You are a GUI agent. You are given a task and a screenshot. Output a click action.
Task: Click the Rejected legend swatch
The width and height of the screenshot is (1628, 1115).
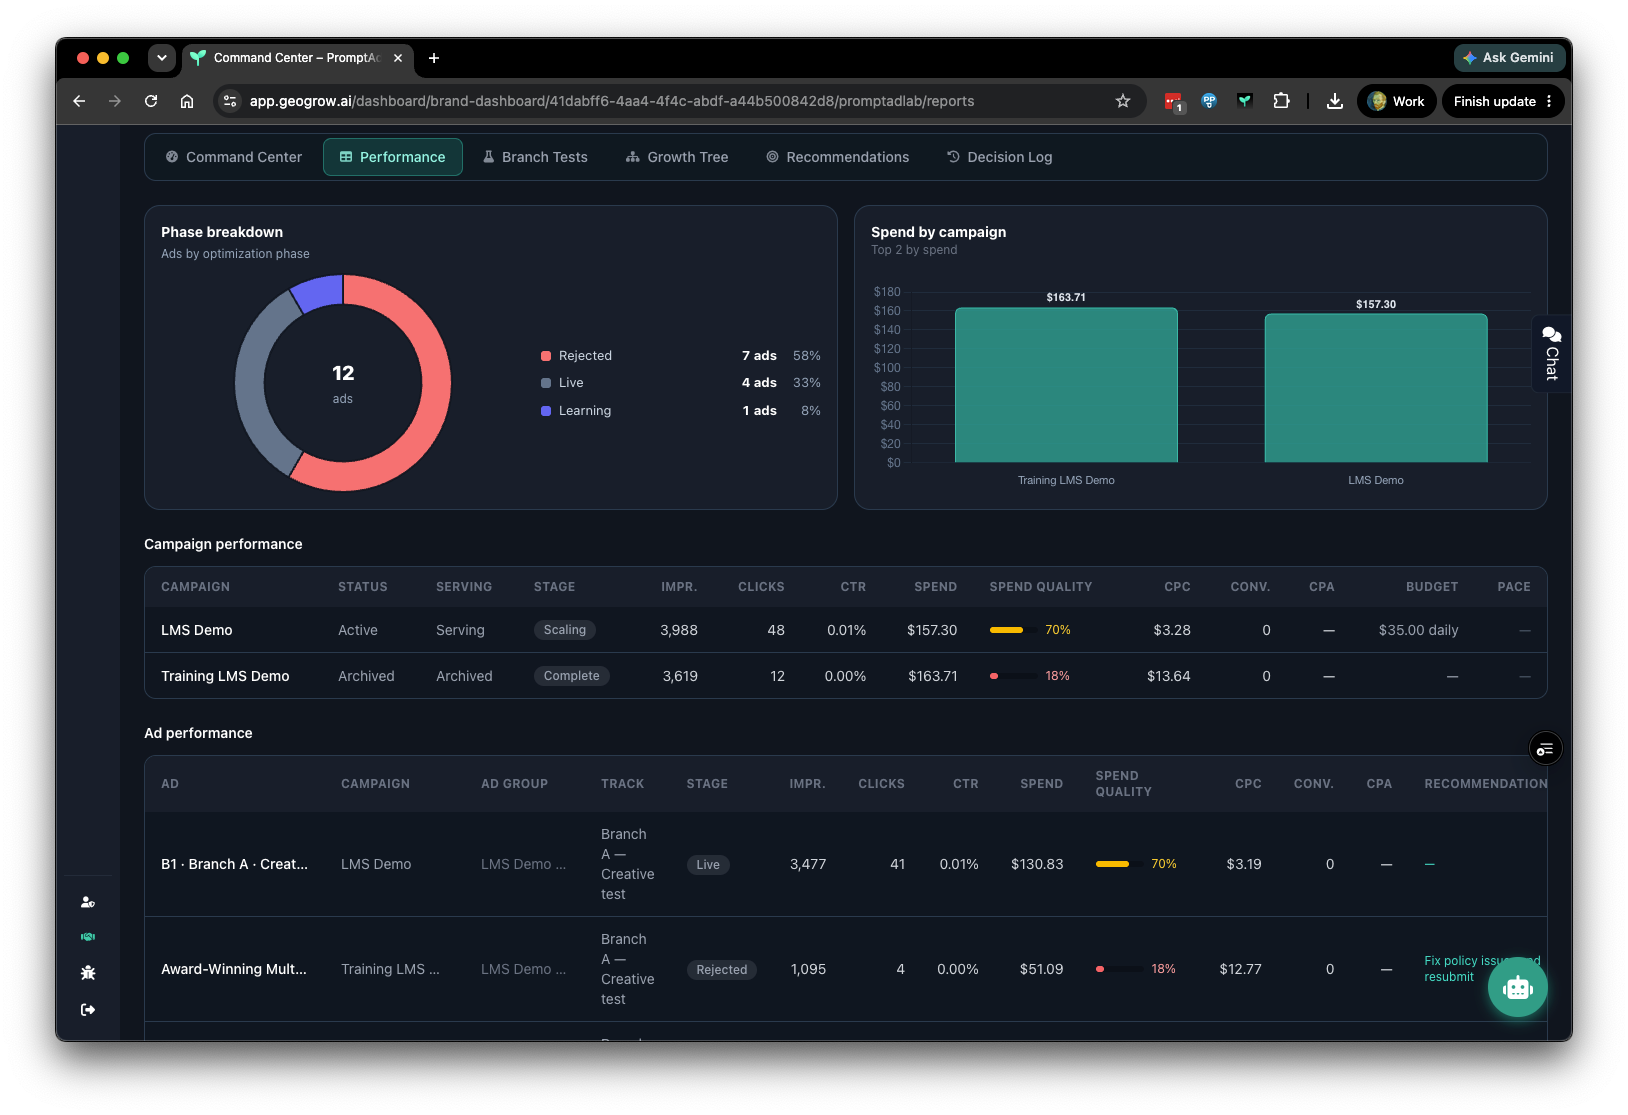tap(546, 356)
